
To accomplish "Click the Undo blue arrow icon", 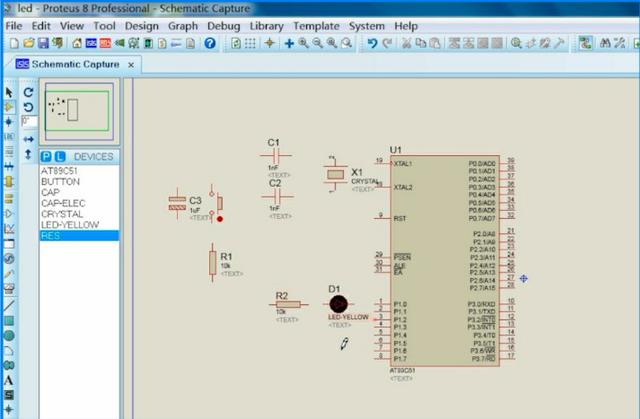I will pos(372,43).
